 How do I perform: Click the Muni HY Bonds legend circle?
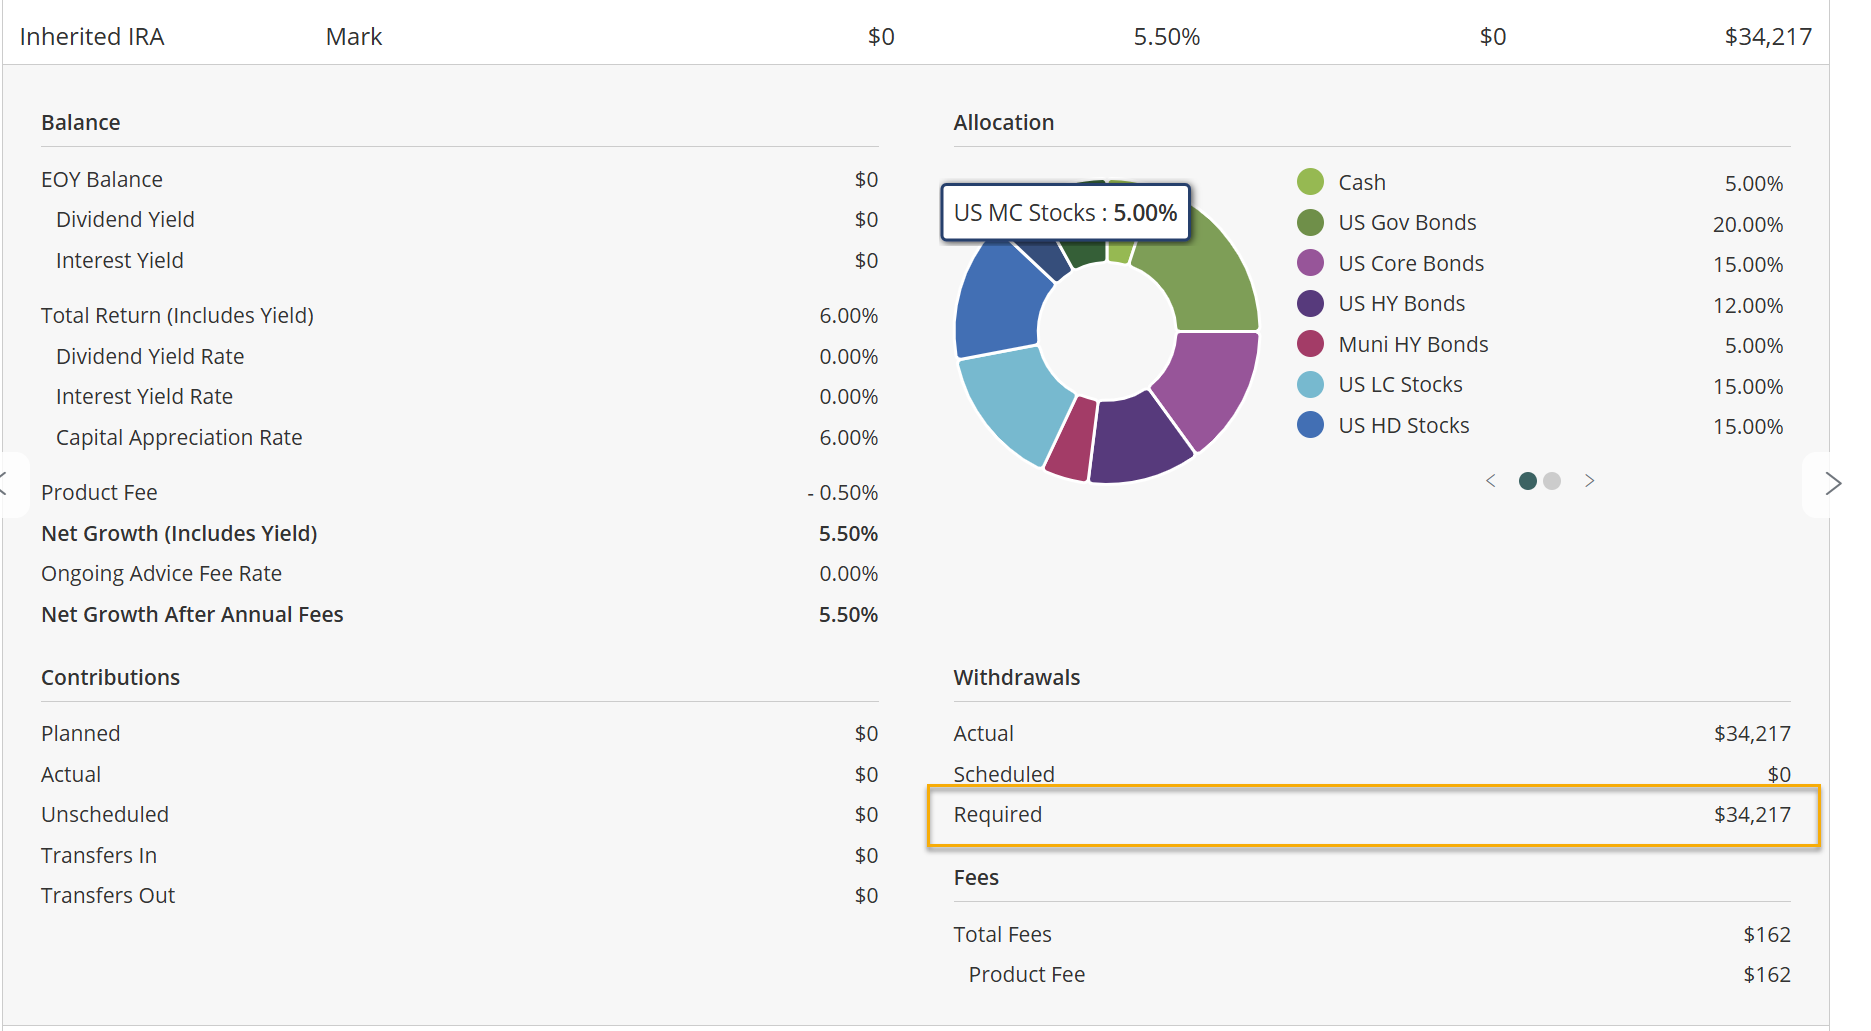[x=1310, y=344]
